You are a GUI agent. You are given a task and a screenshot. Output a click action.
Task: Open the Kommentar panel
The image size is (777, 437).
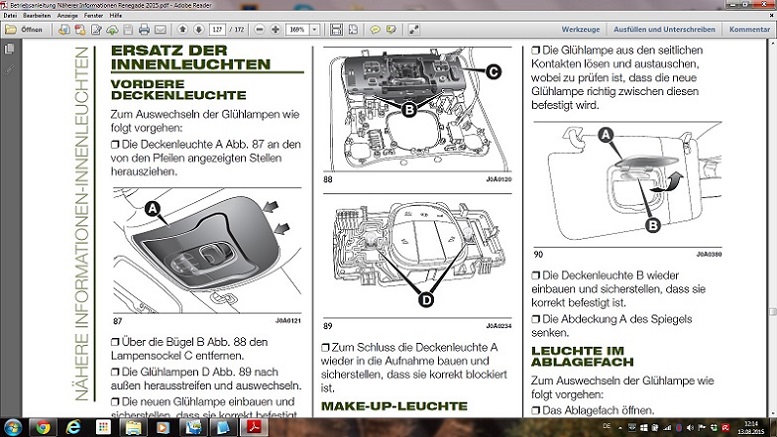pos(749,30)
